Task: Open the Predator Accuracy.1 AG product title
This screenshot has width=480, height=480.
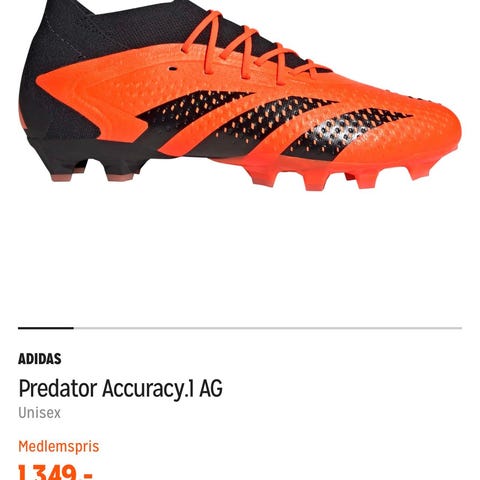Action: pos(120,389)
